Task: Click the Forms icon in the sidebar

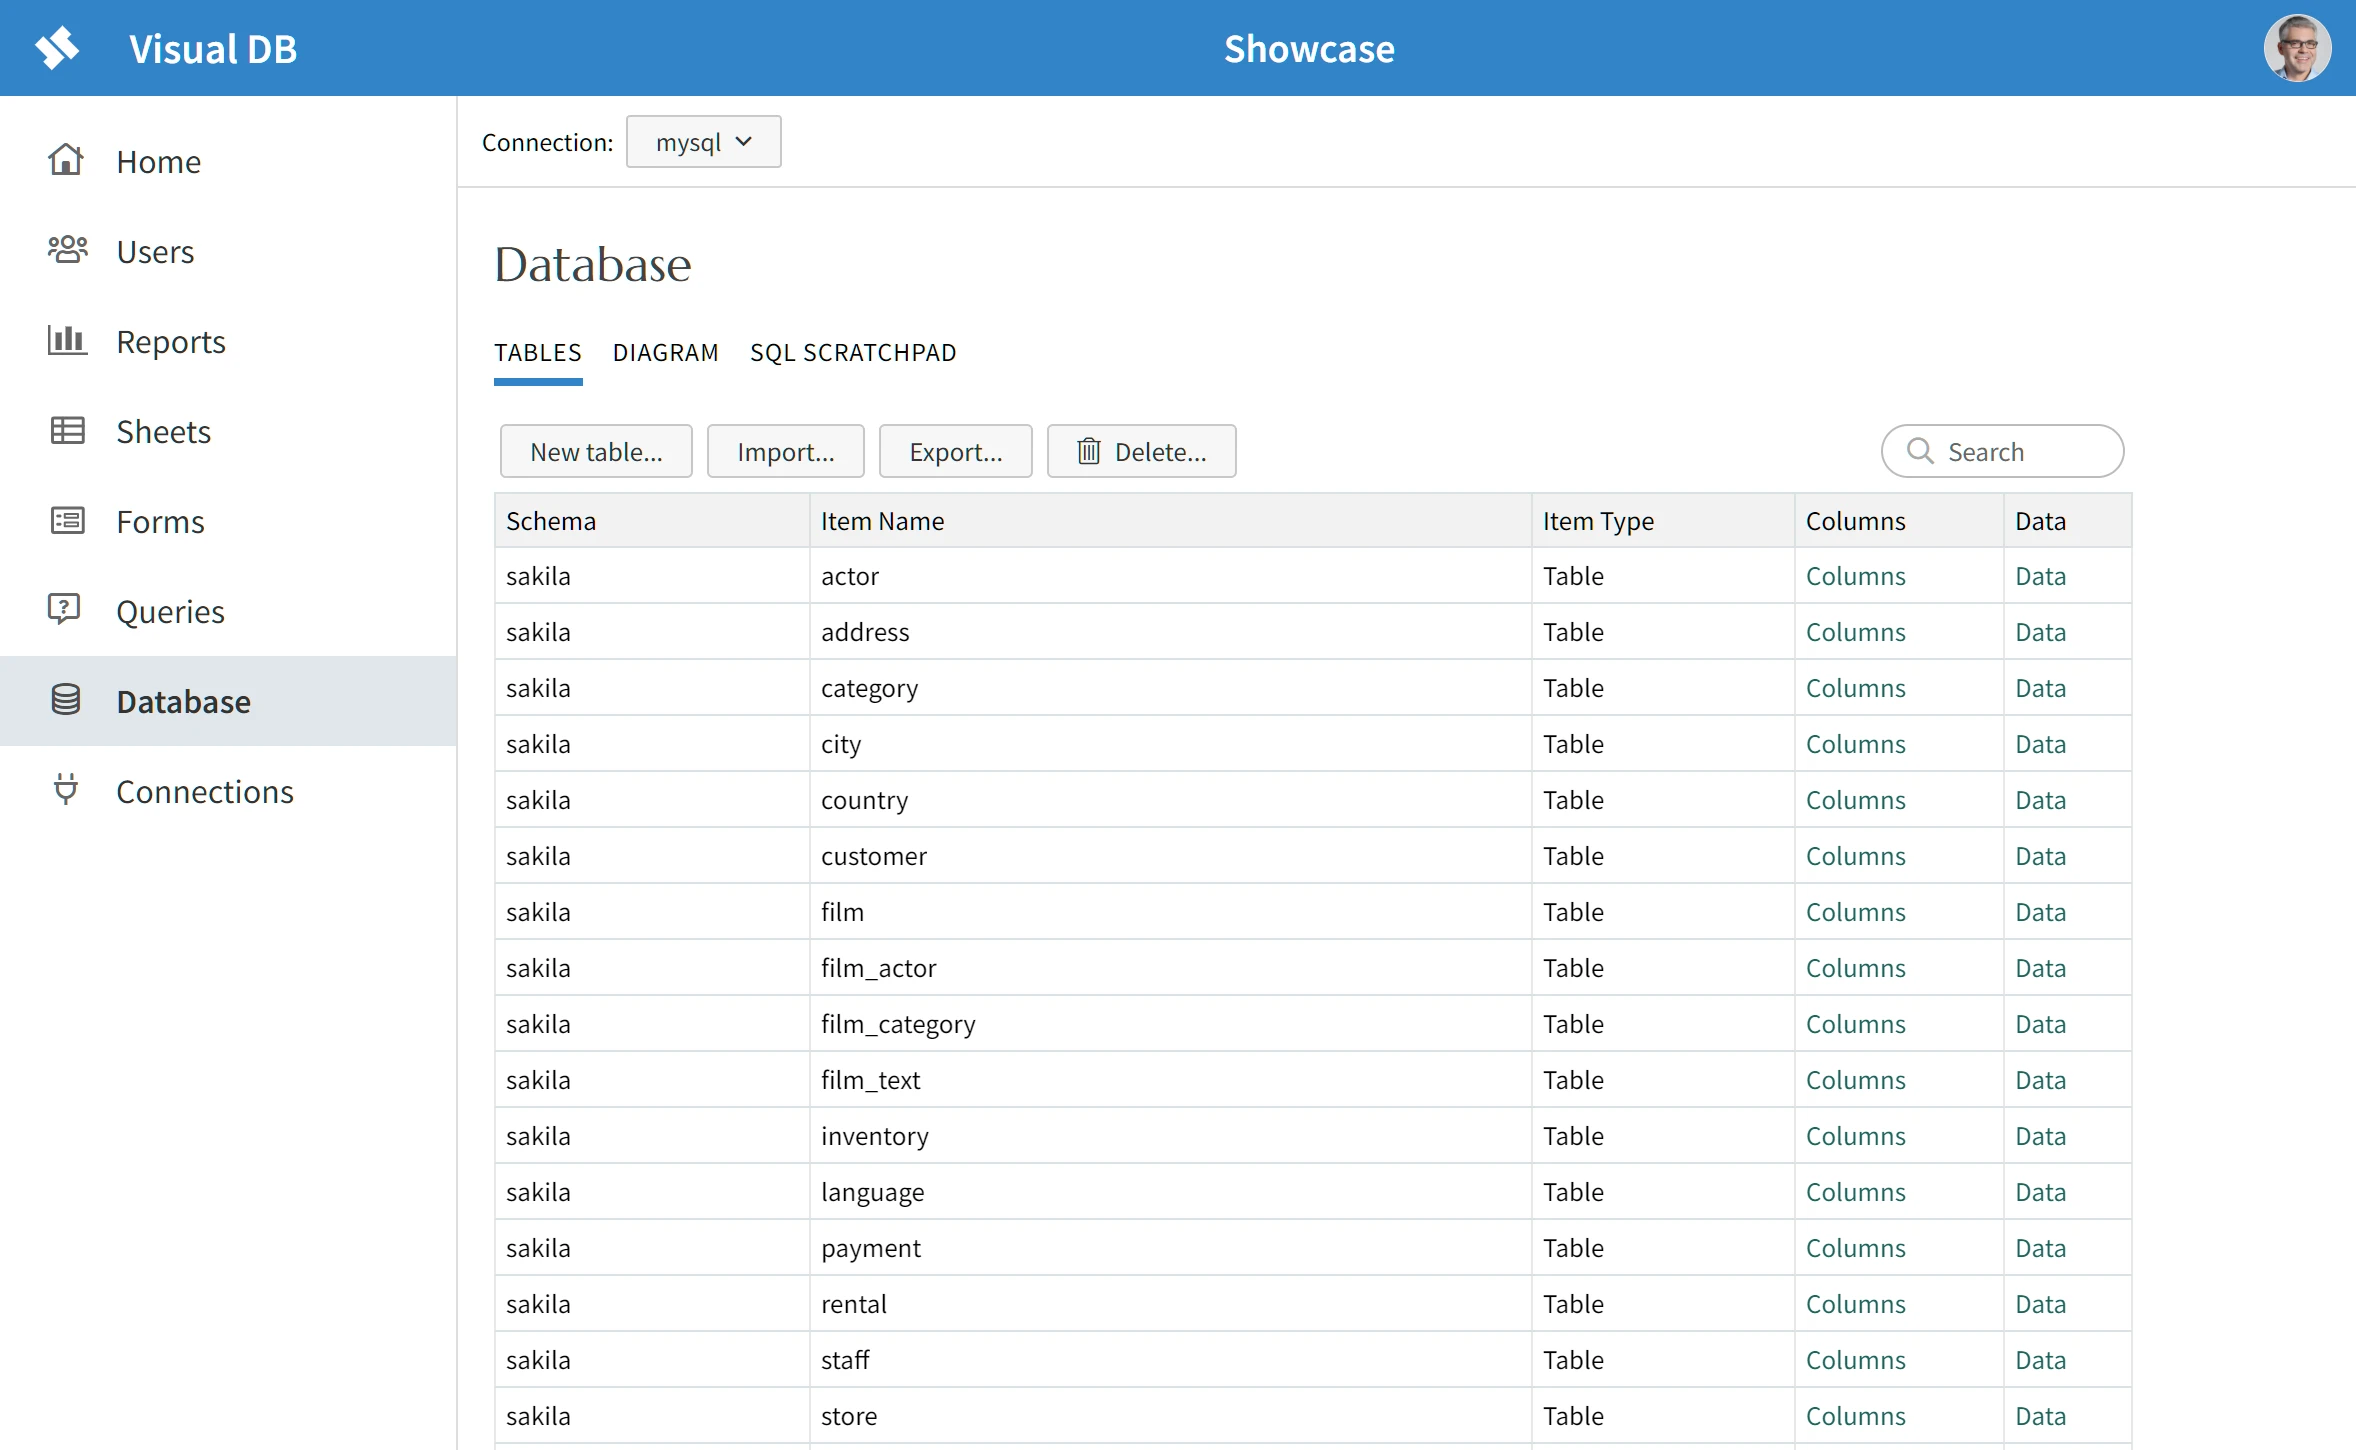Action: tap(67, 521)
